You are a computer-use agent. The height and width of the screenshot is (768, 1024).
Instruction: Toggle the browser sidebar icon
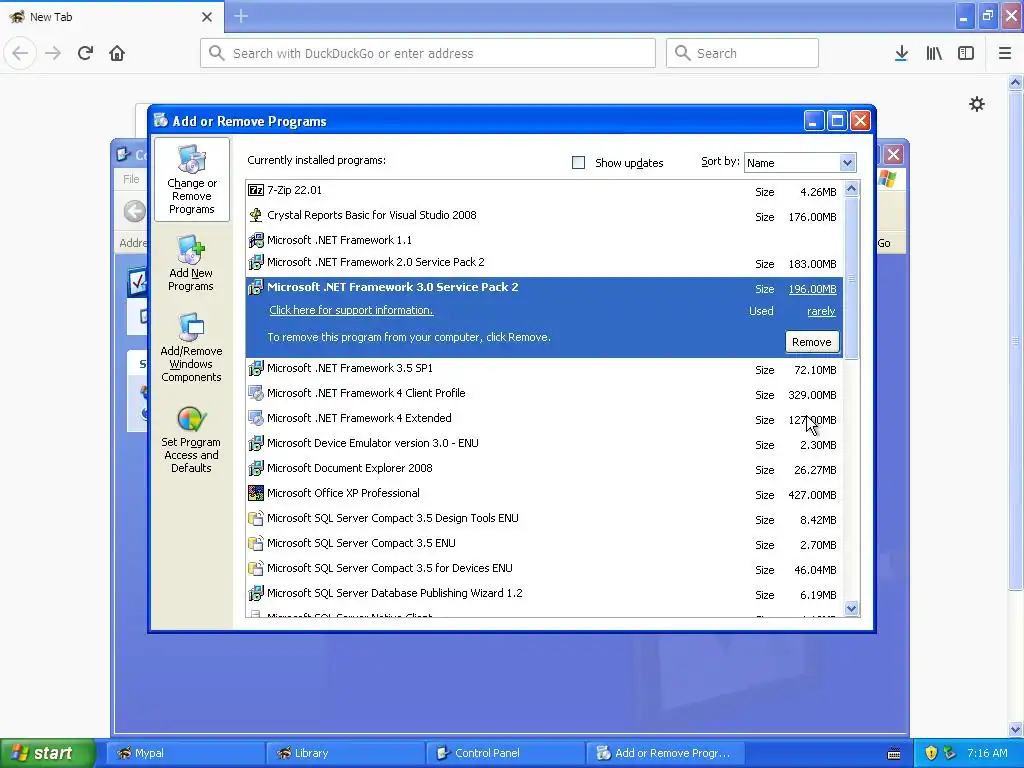point(966,53)
